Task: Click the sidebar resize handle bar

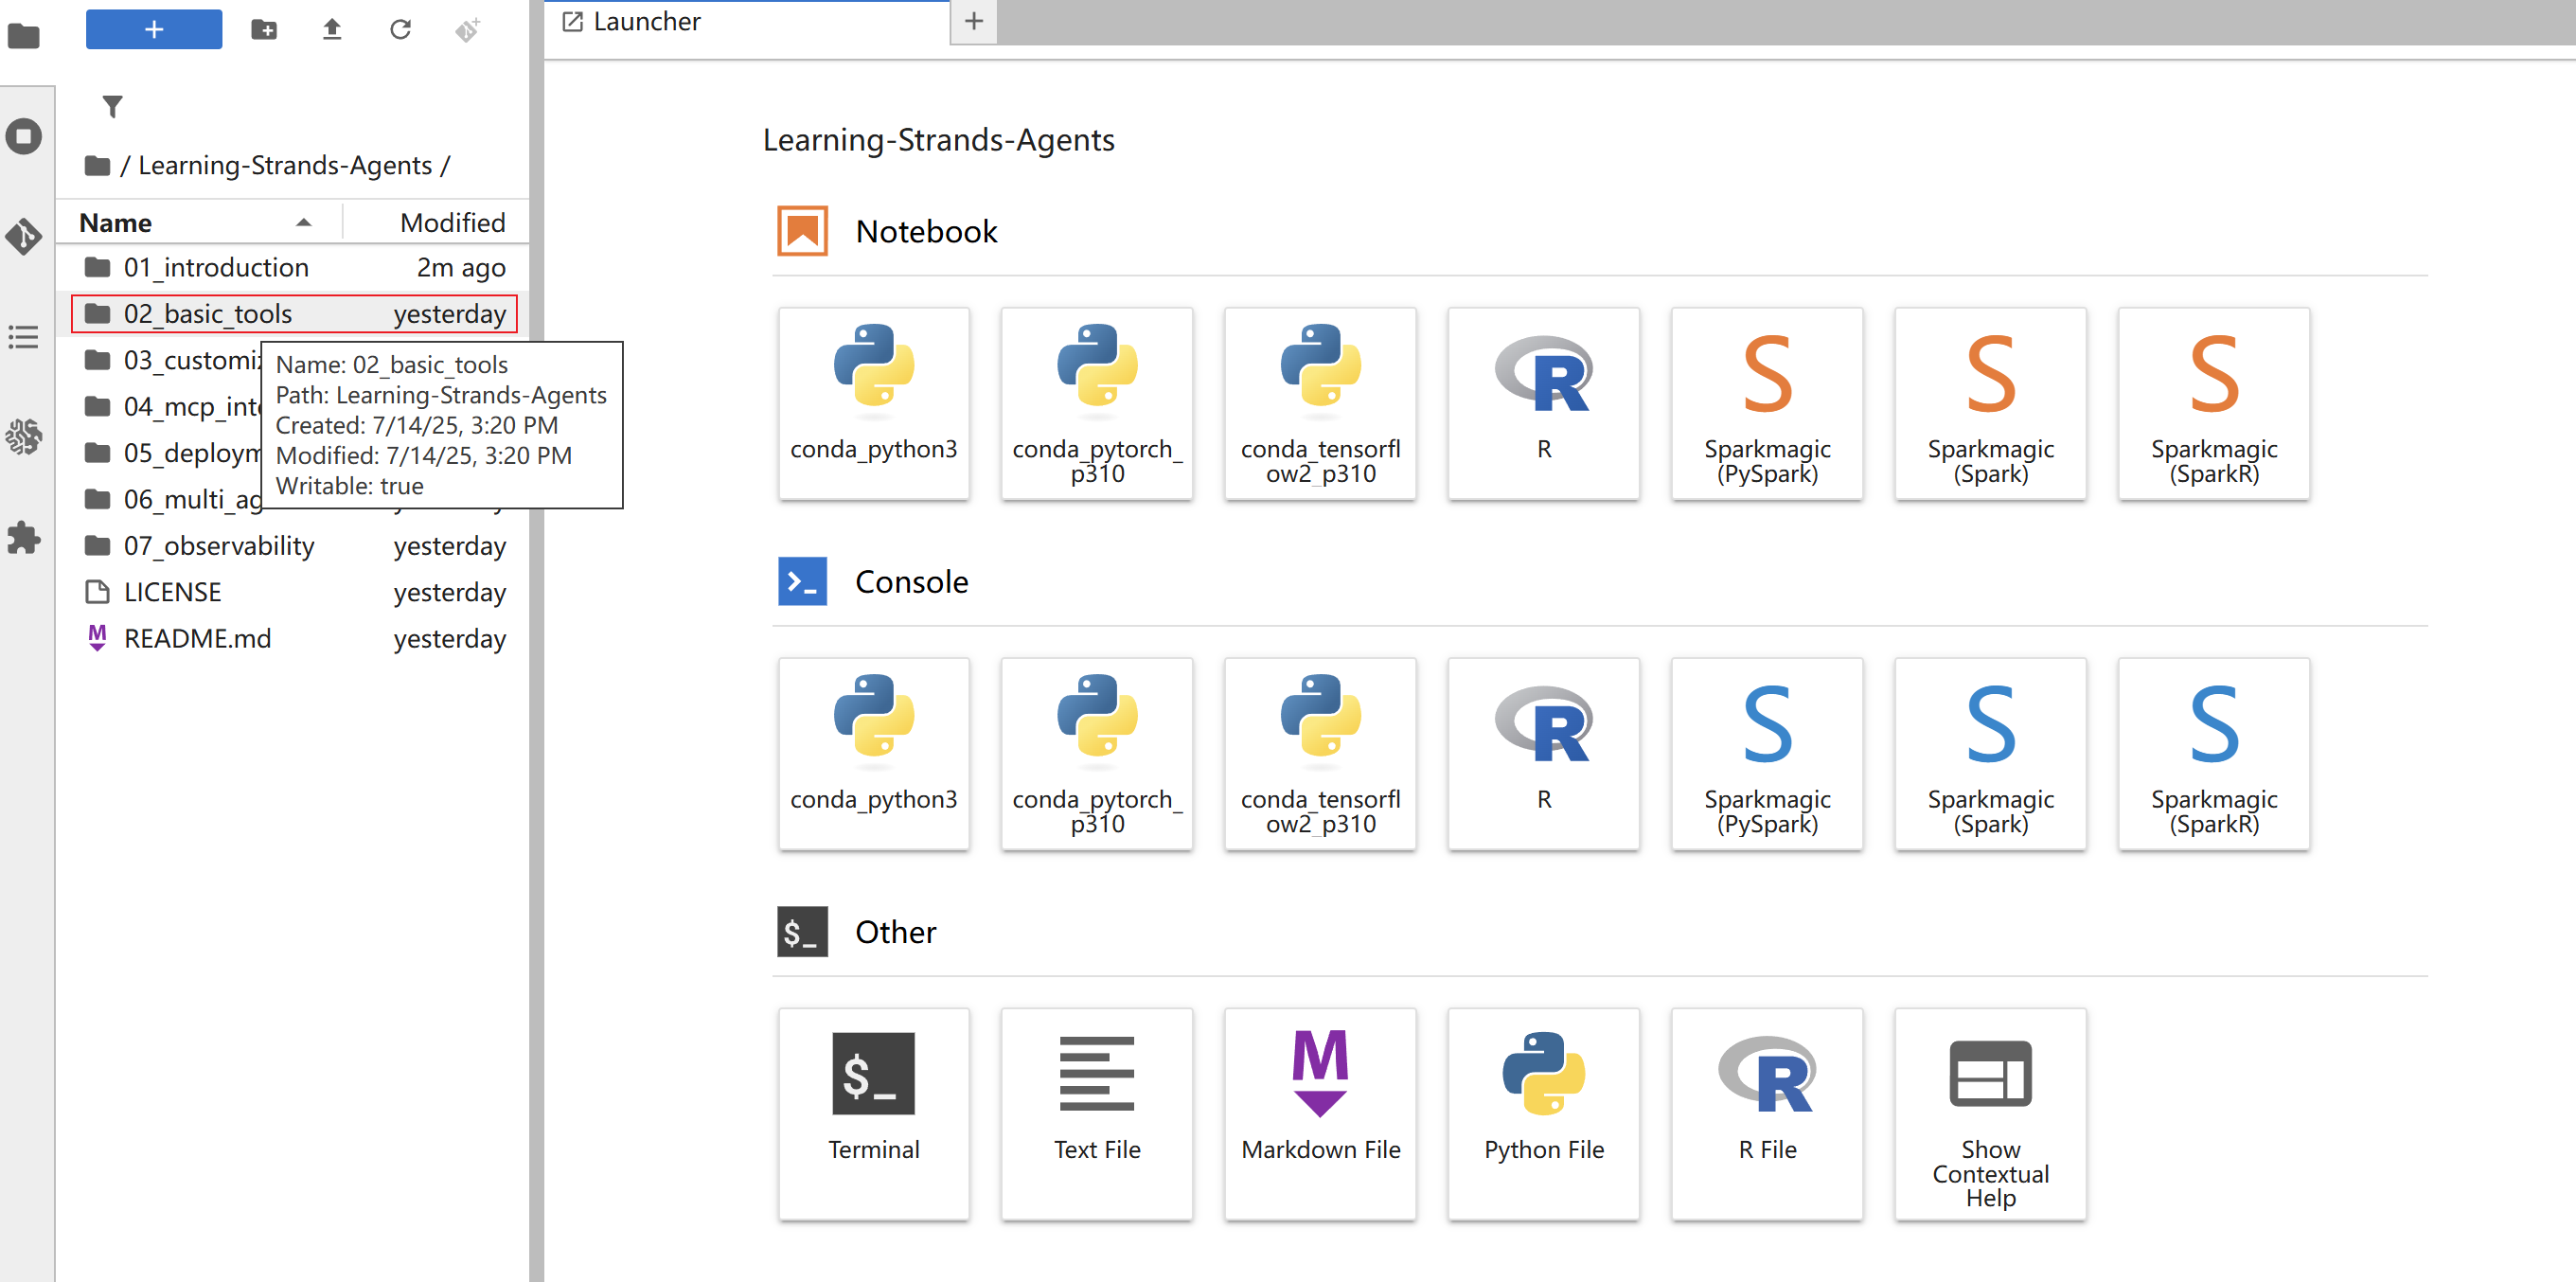Action: tap(536, 641)
